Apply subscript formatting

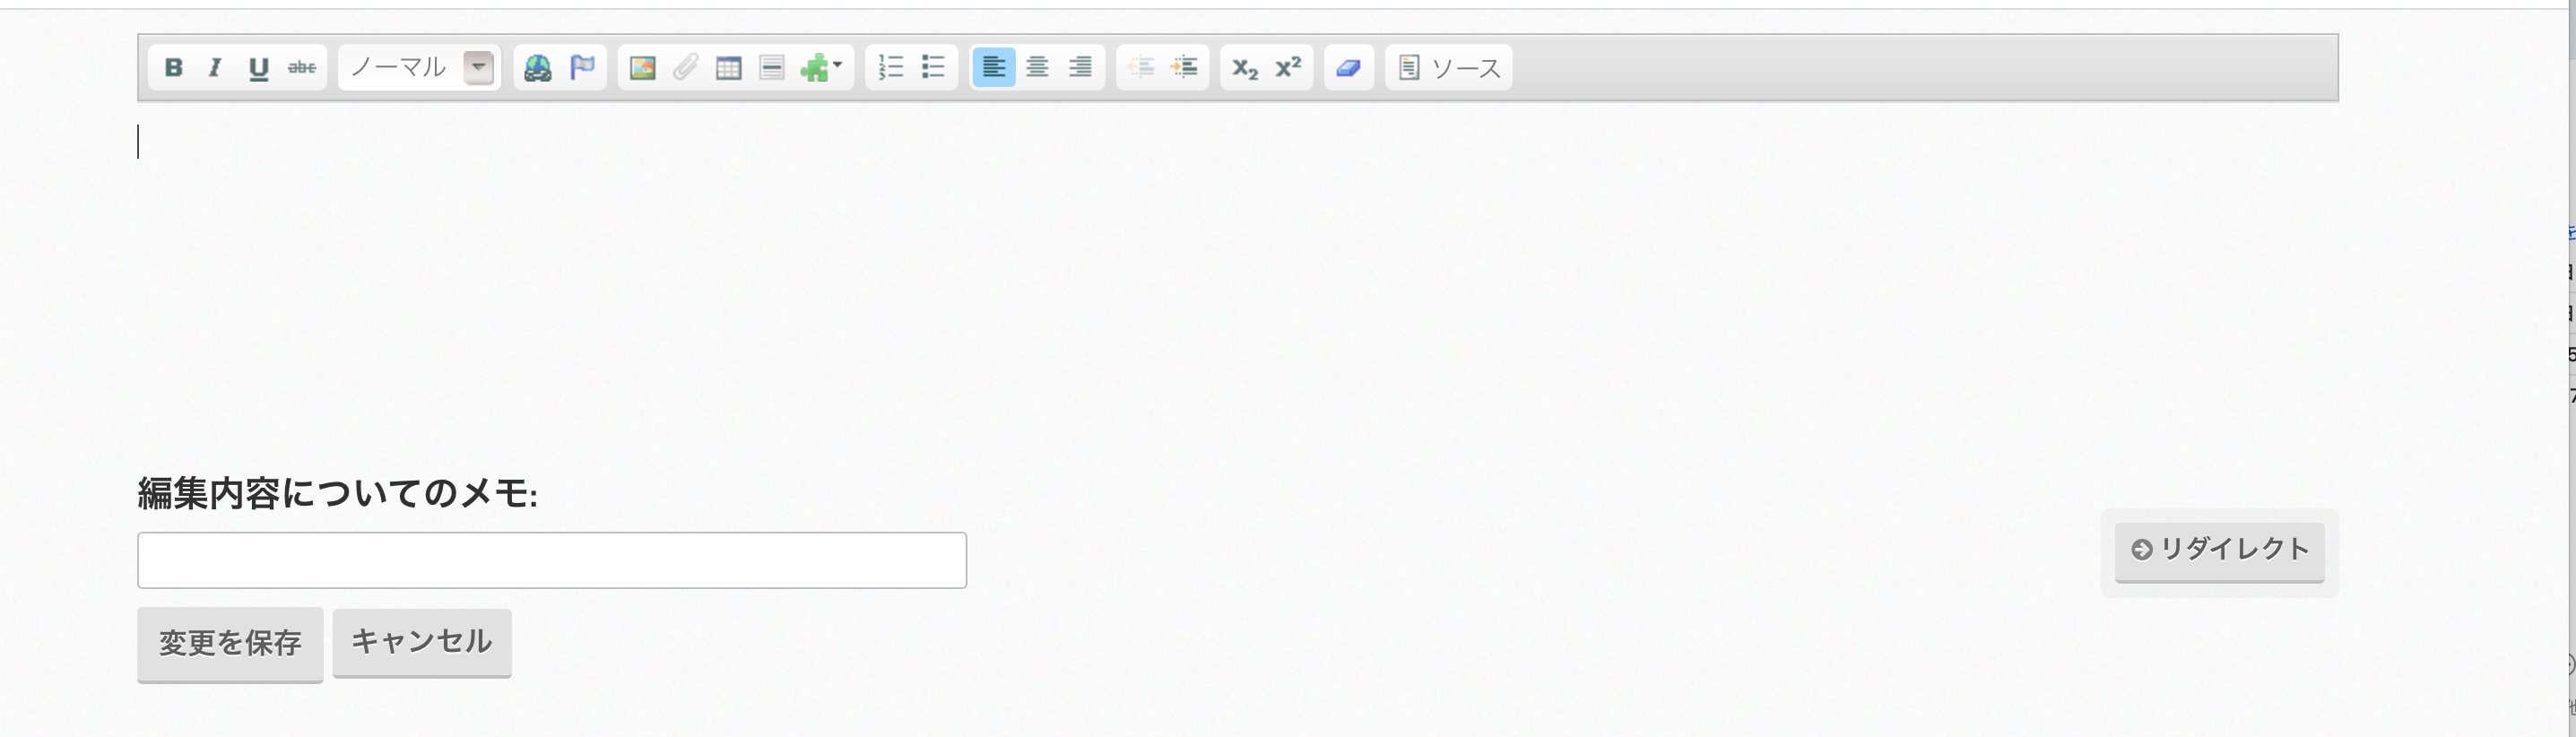tap(1245, 68)
